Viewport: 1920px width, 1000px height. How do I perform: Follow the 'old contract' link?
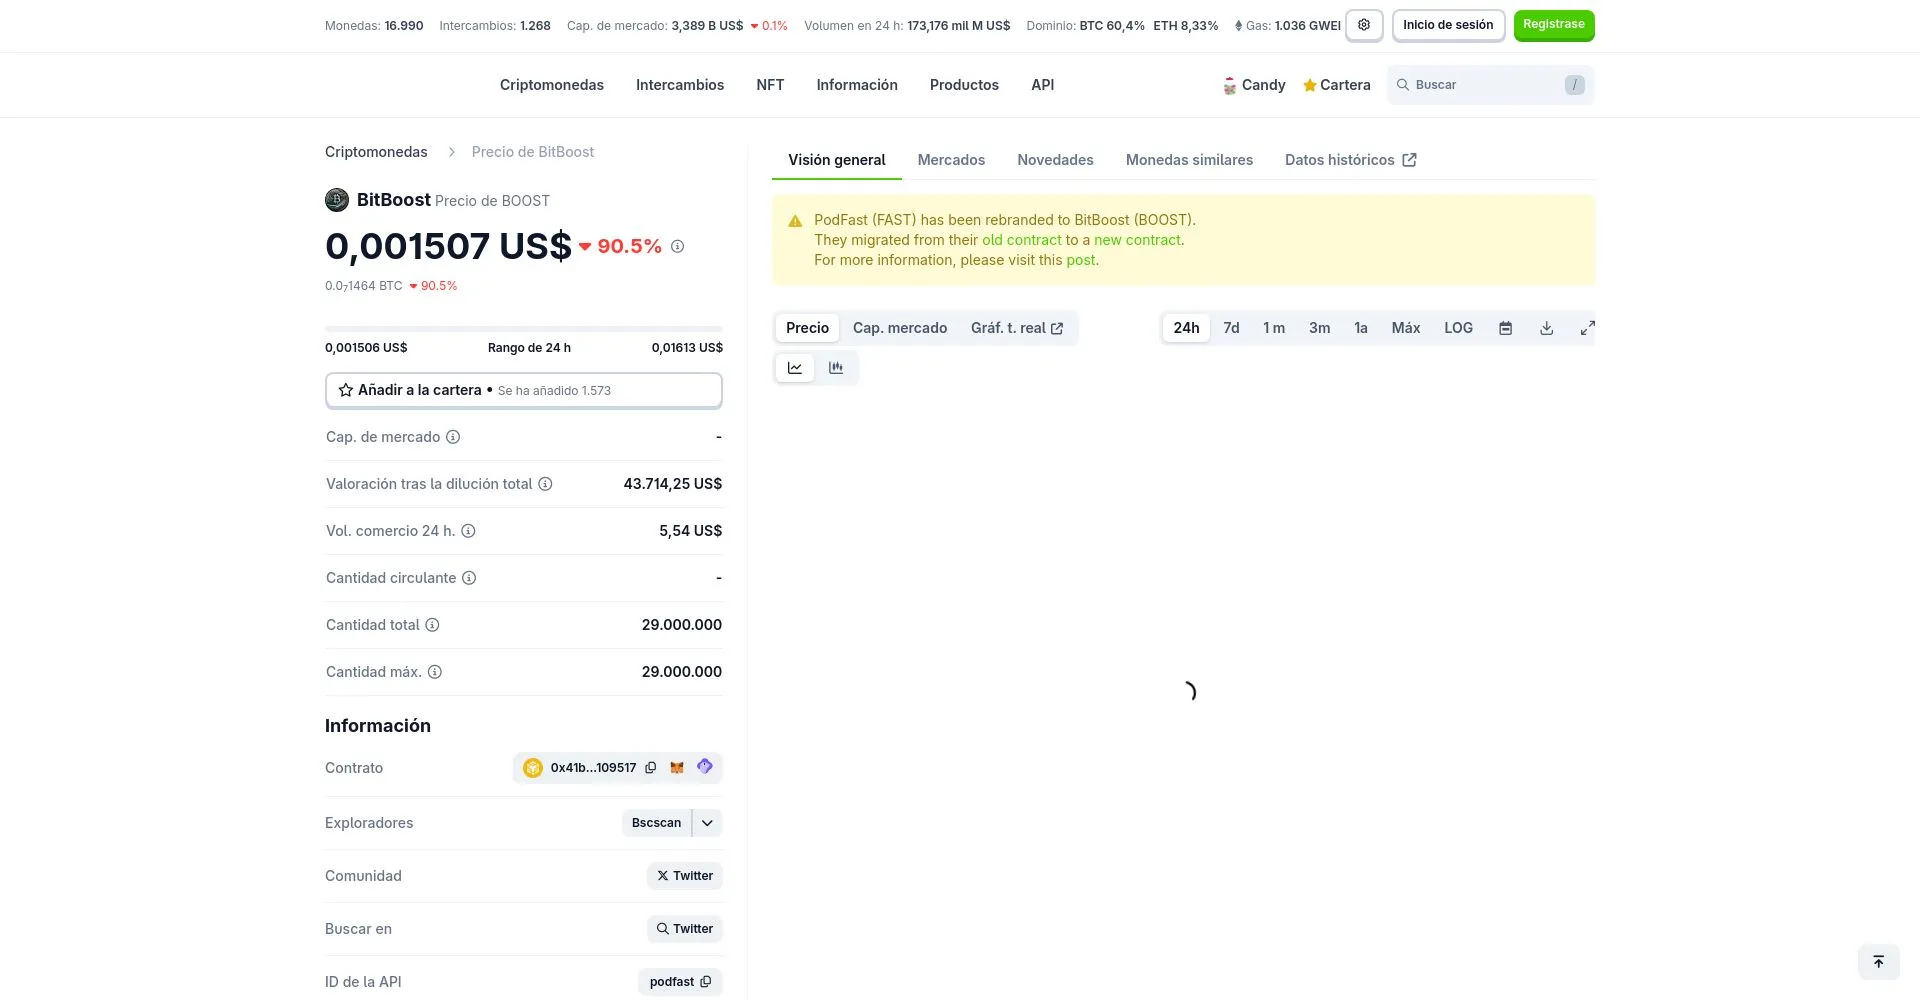(x=1022, y=240)
